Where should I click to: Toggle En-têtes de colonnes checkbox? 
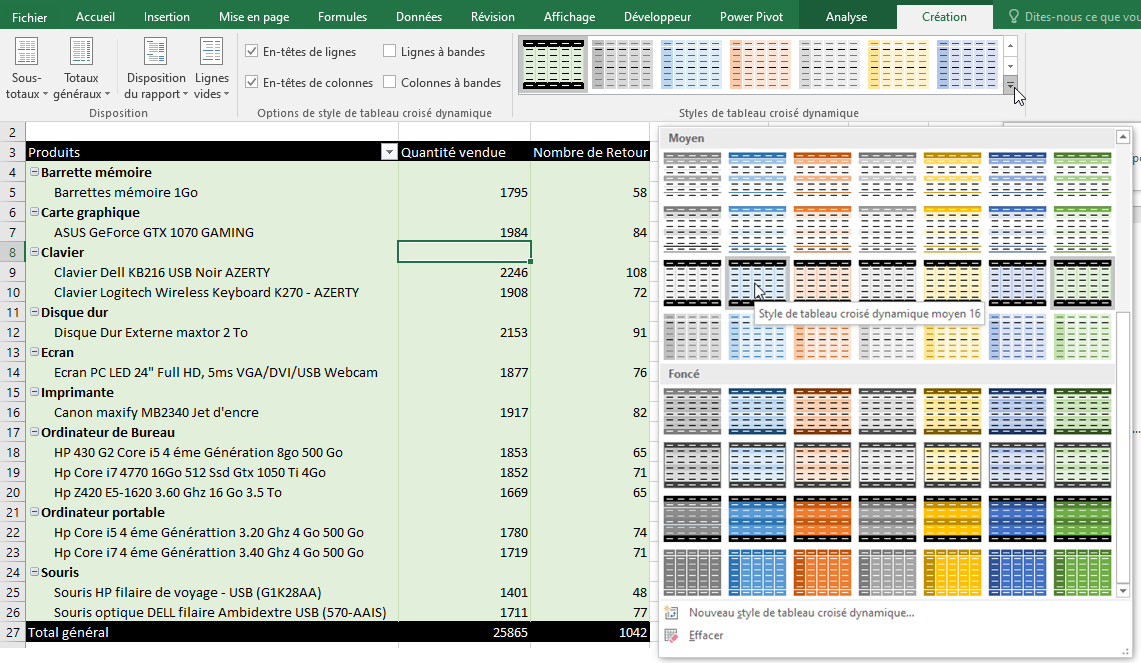click(x=252, y=82)
